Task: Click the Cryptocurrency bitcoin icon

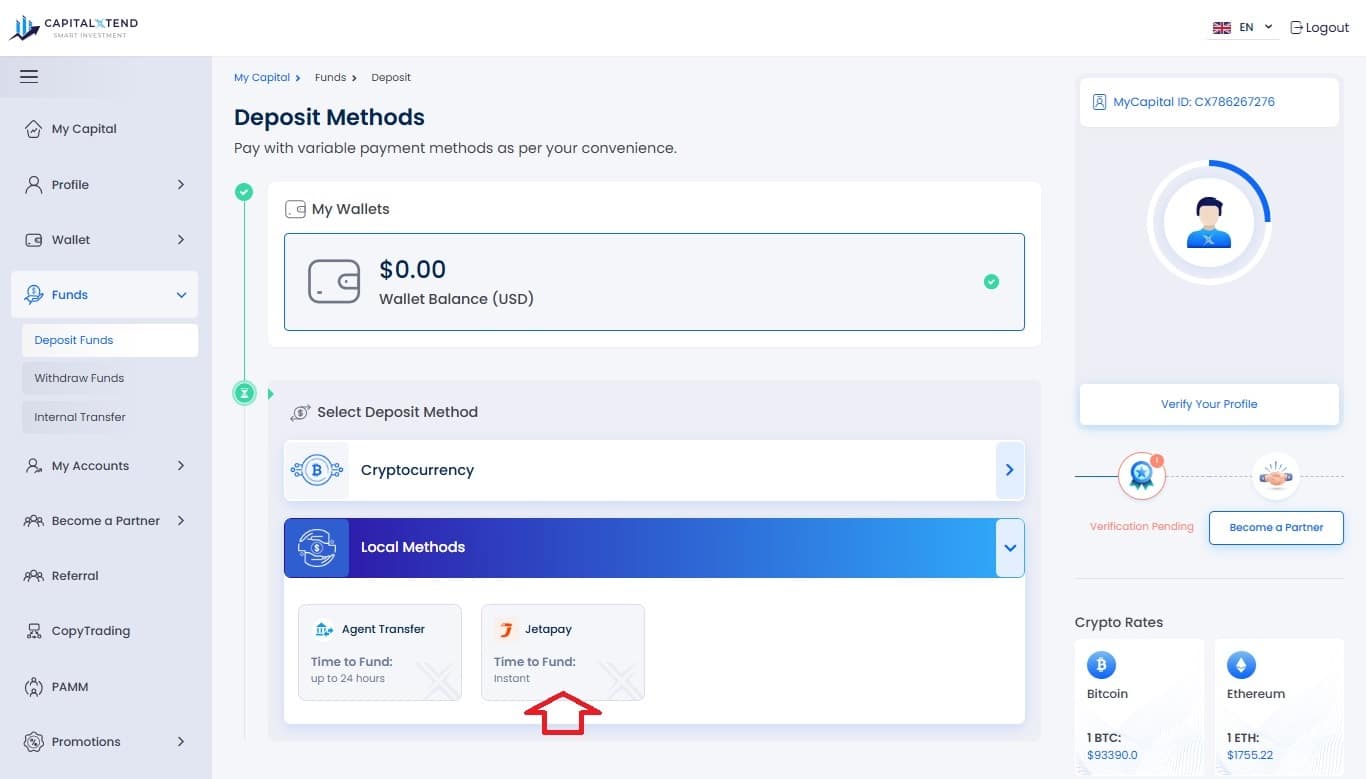Action: [x=317, y=470]
